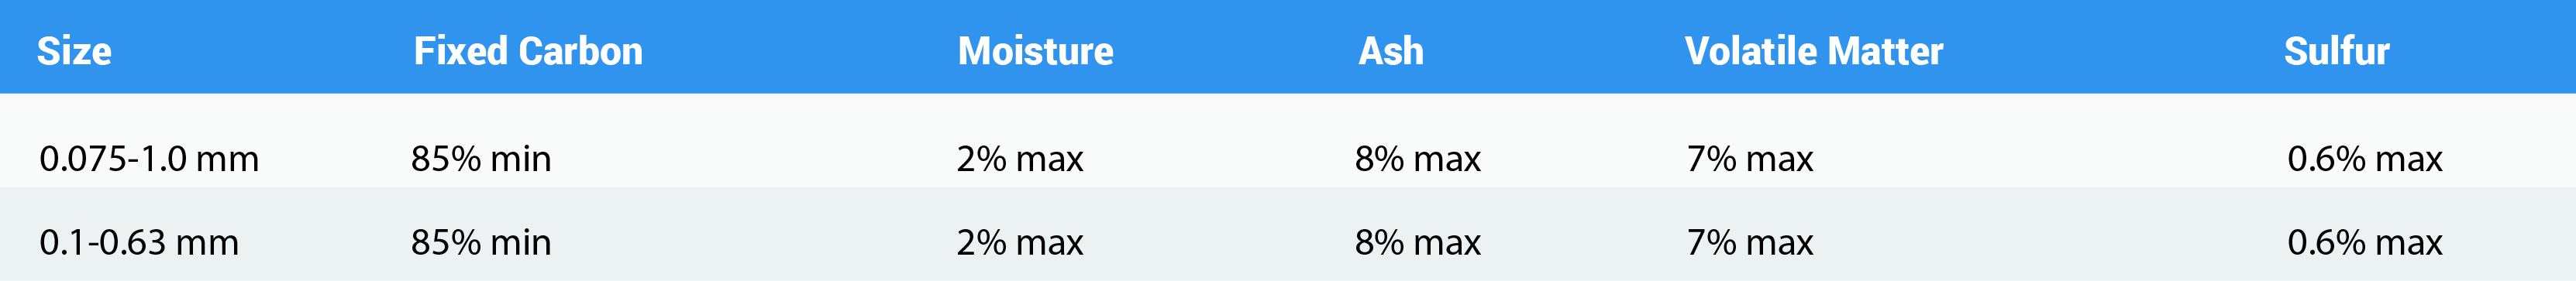The image size is (2576, 281).
Task: Click the Moisture column header
Action: pyautogui.click(x=1035, y=51)
